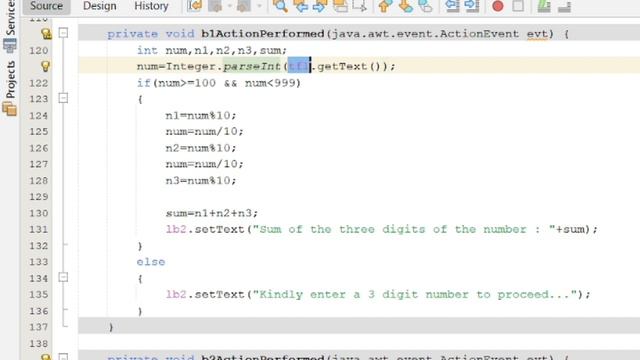
Task: Click the 'num=num/10;' on line 127
Action: (204, 164)
